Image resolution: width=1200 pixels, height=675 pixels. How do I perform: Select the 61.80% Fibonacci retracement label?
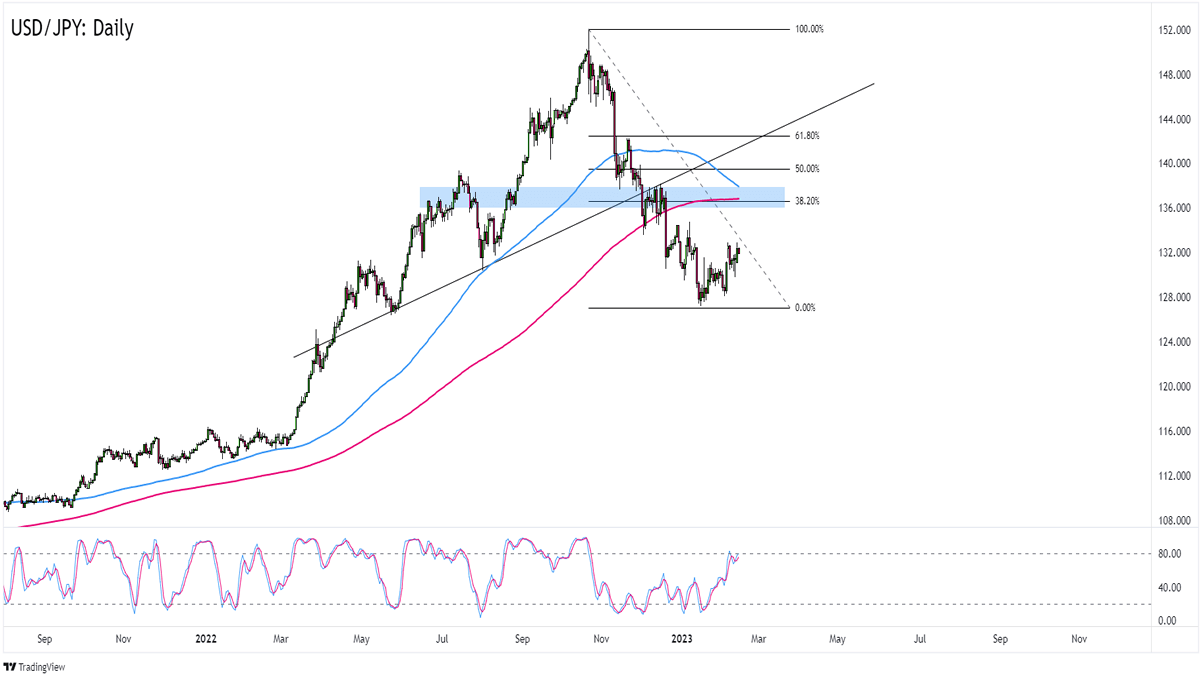(x=807, y=136)
